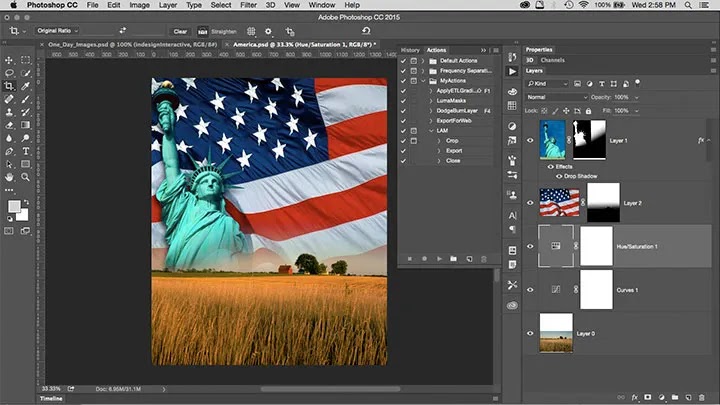This screenshot has height=405, width=720.
Task: Open the Image menu
Action: click(x=139, y=5)
